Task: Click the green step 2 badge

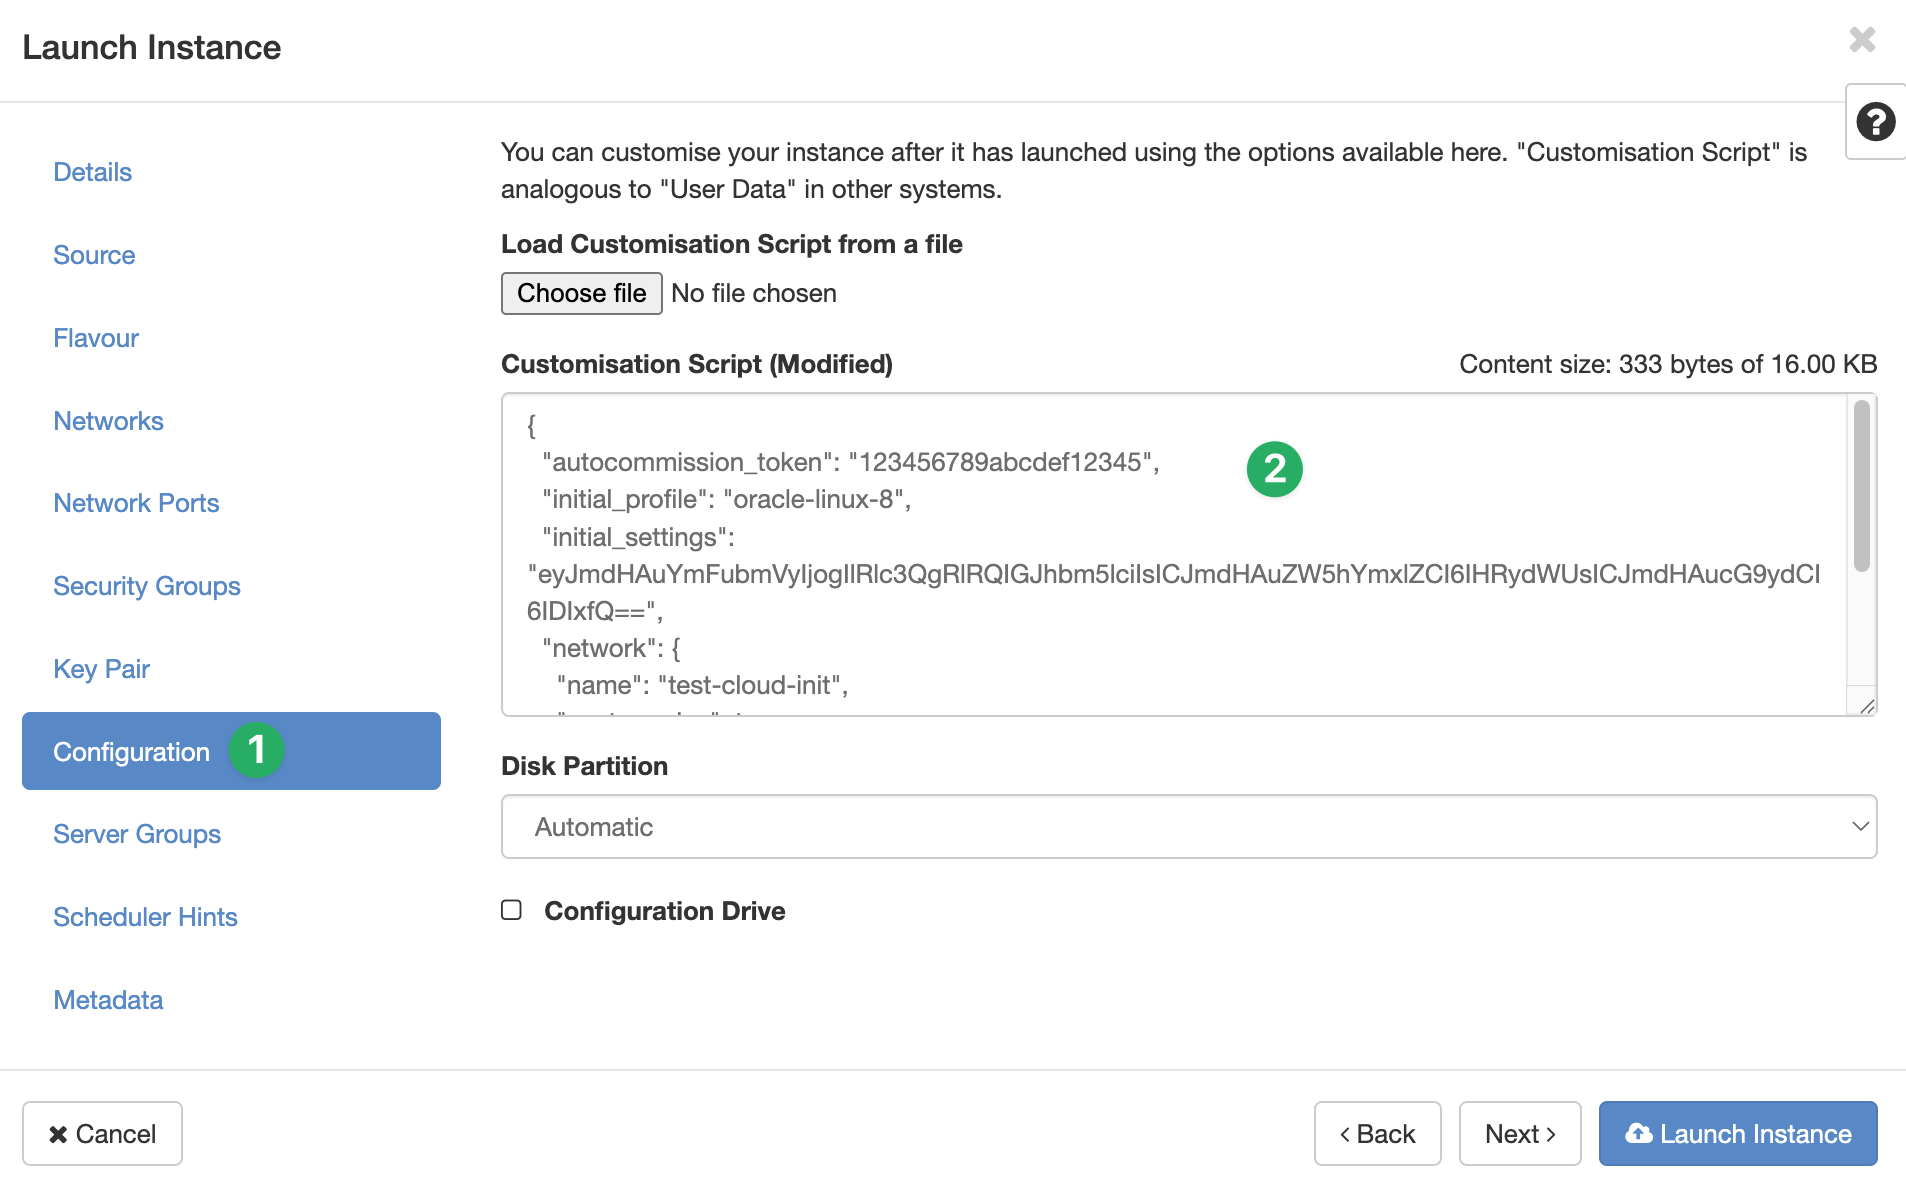Action: [x=1274, y=469]
